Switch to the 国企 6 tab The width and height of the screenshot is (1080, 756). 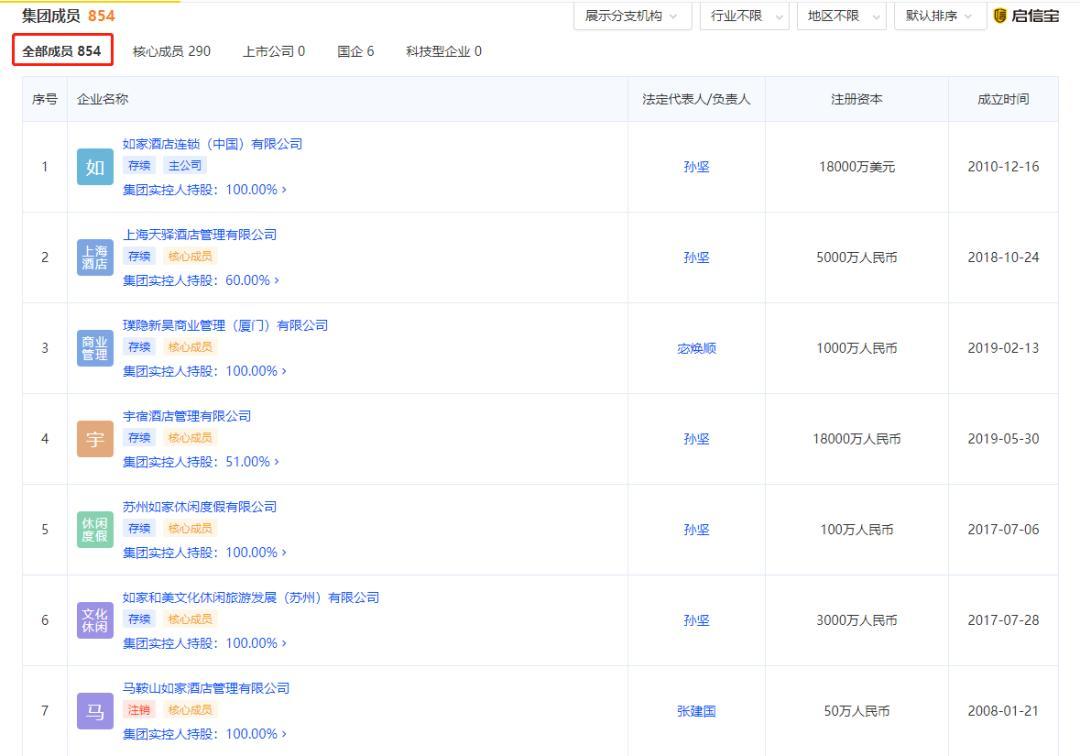[x=355, y=51]
